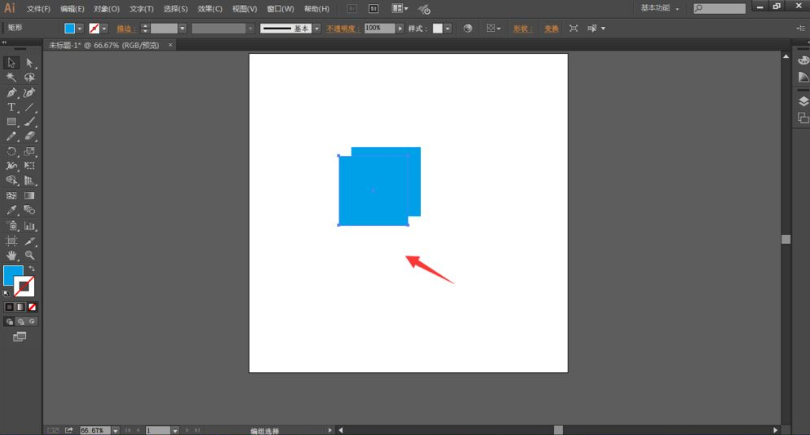Select the Eraser tool
Screen dimensions: 810x435
(x=29, y=136)
